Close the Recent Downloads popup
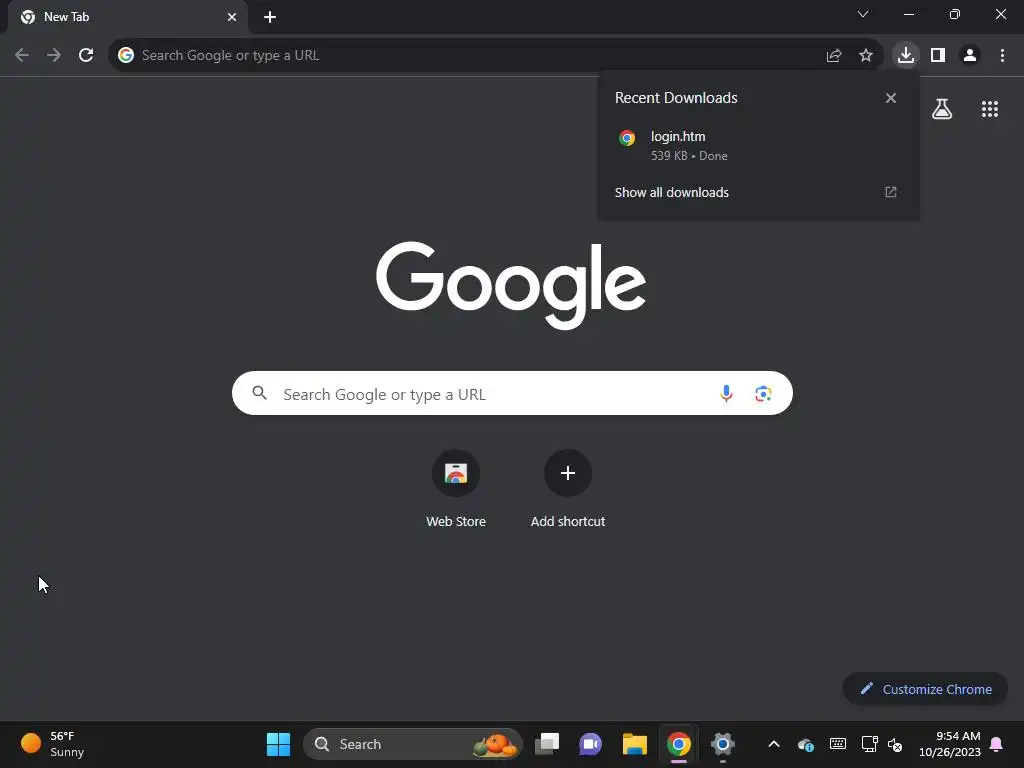1024x768 pixels. click(891, 98)
